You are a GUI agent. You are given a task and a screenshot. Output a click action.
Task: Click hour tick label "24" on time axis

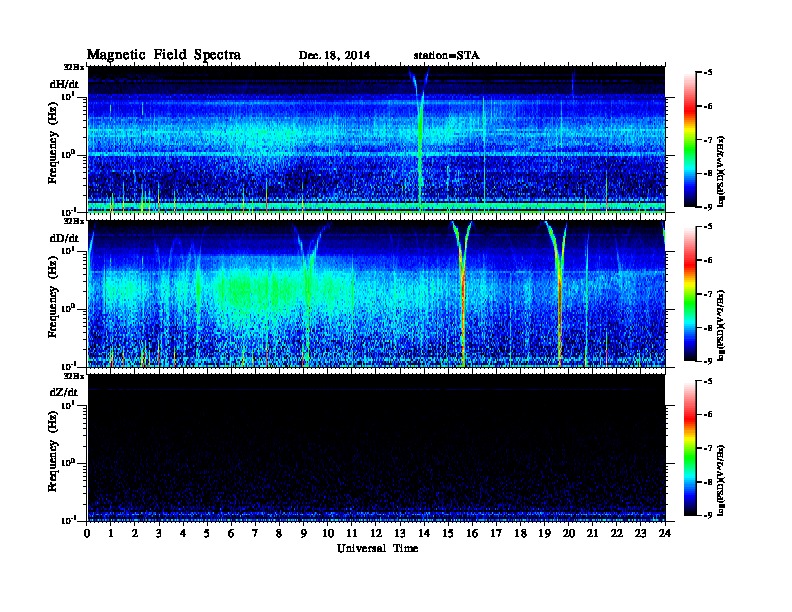(665, 533)
